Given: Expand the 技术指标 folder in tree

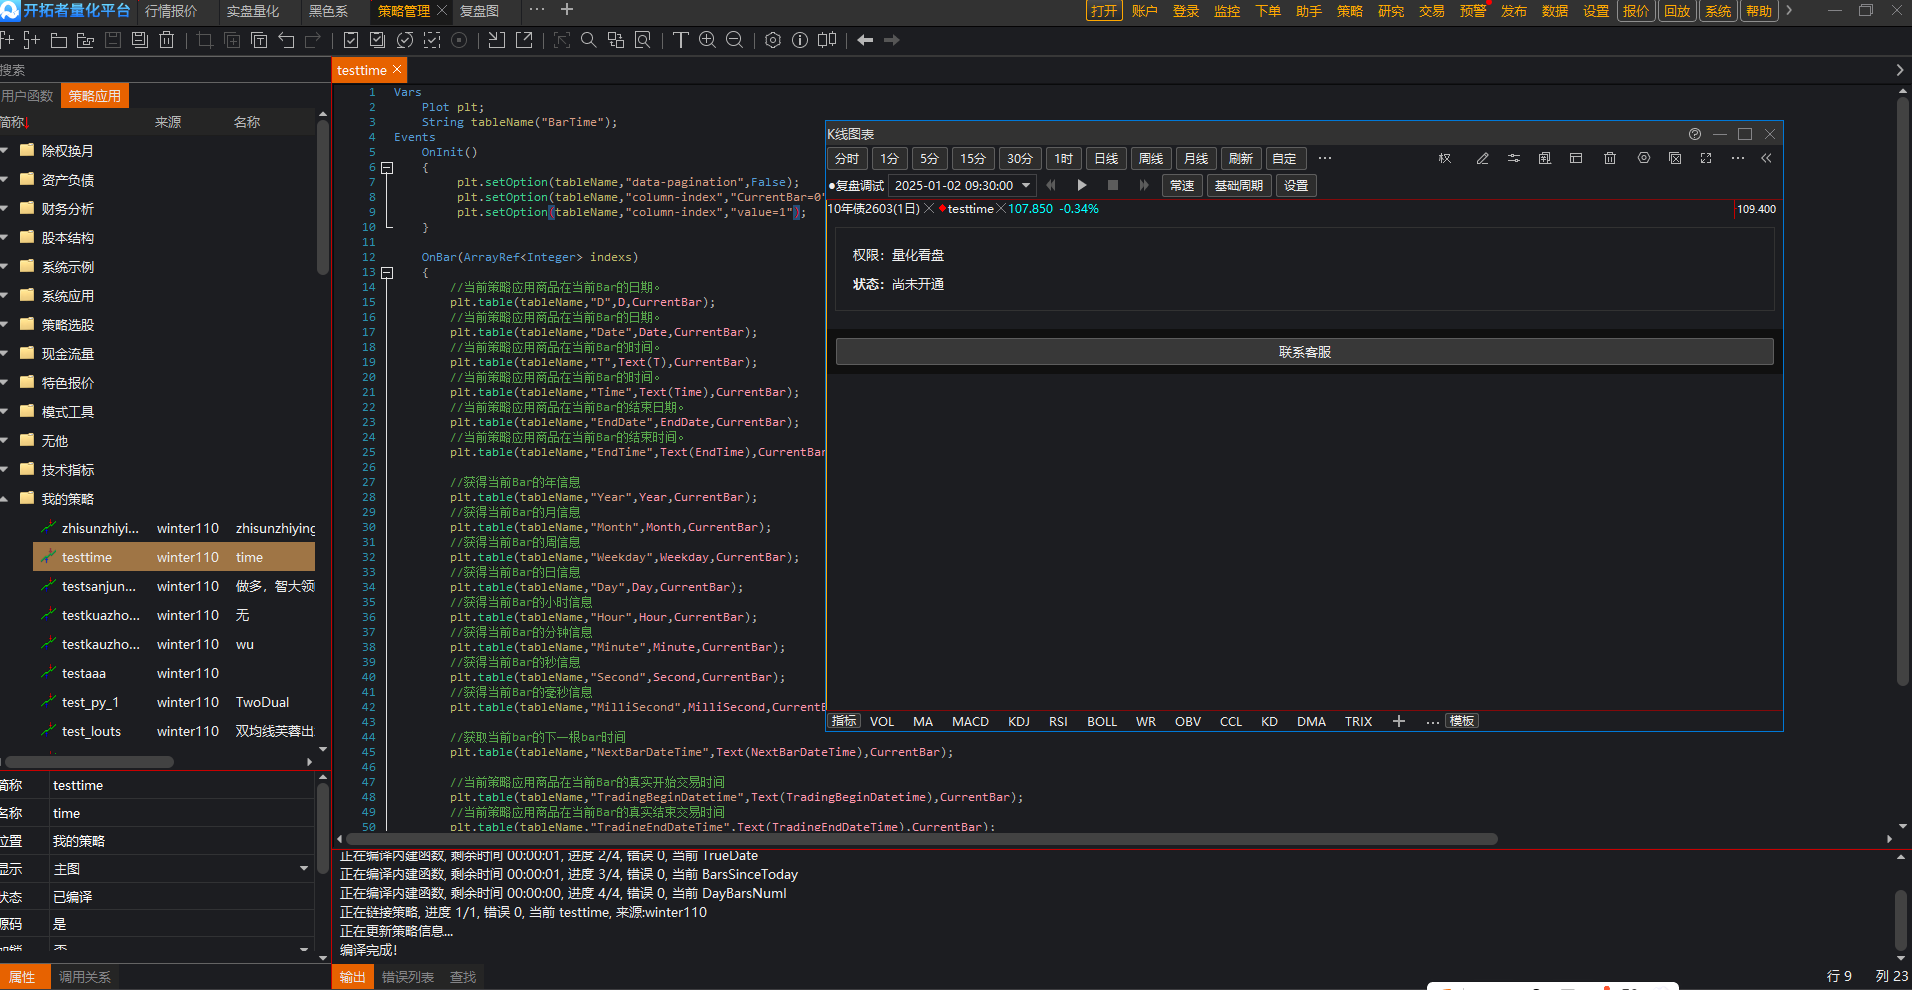Looking at the screenshot, I should [x=5, y=470].
